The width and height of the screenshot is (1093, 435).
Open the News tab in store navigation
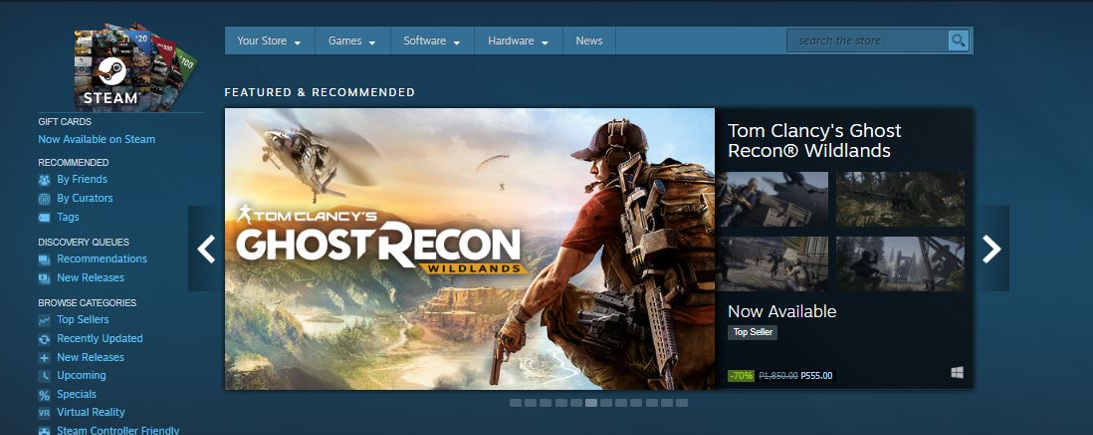coord(589,41)
